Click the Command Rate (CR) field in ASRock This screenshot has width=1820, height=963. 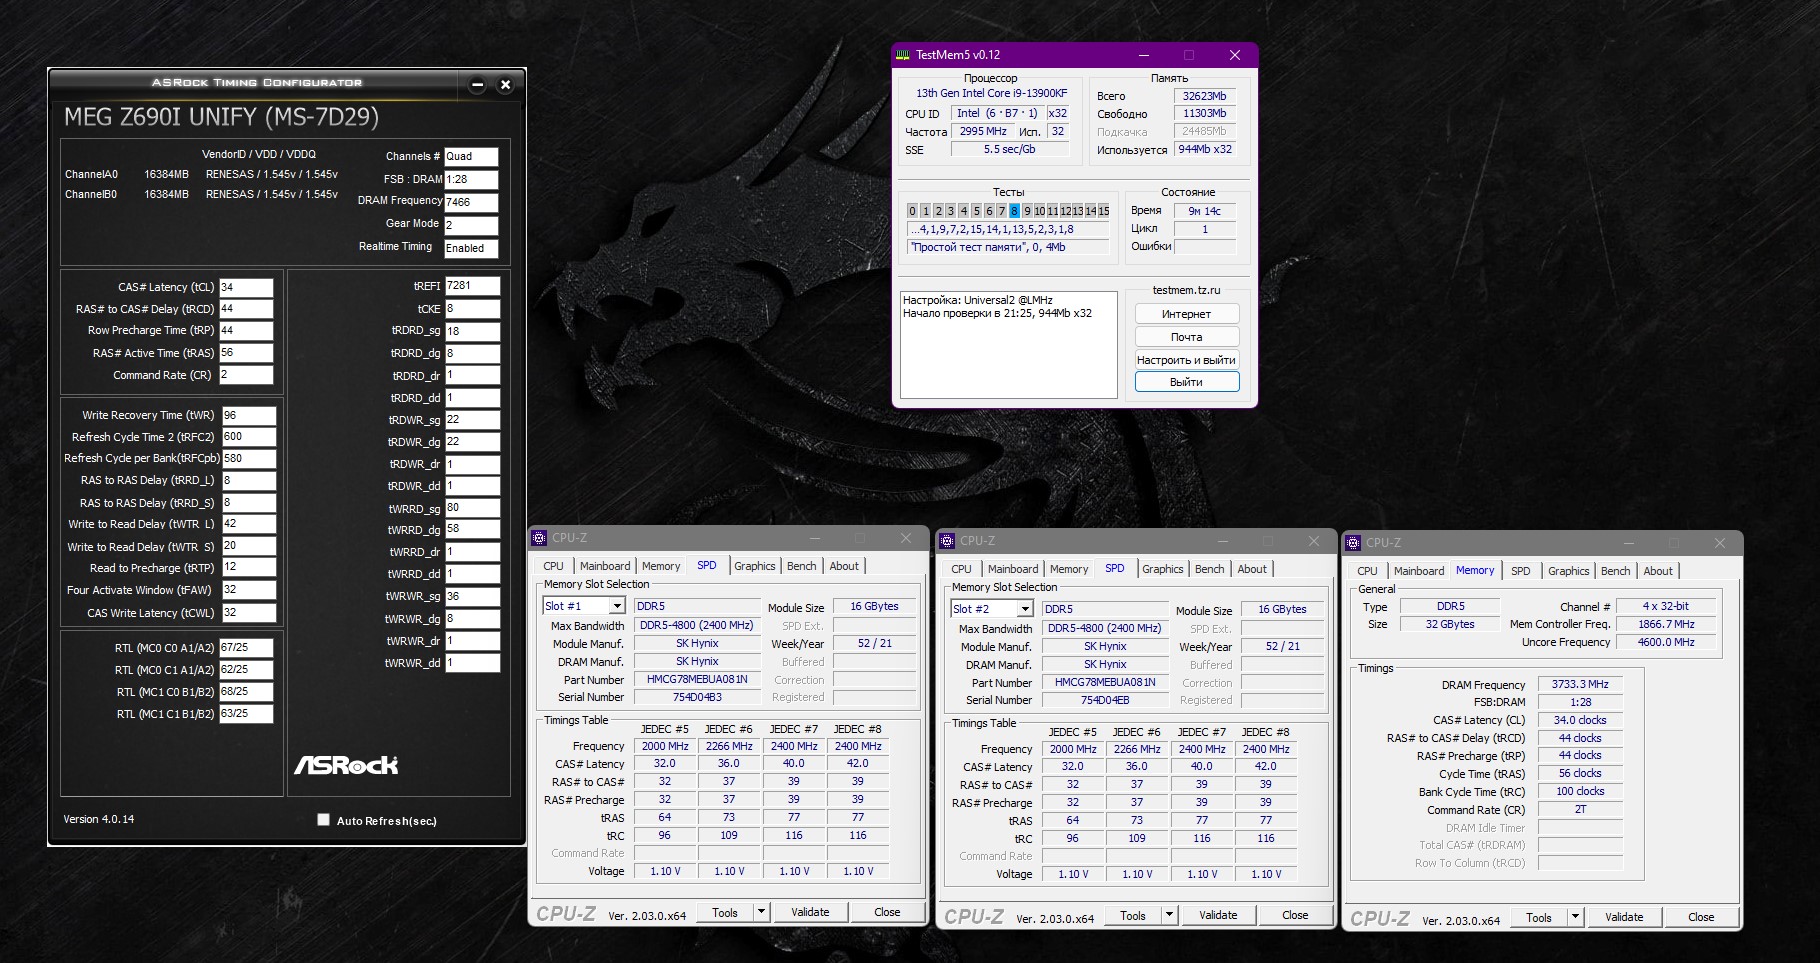coord(246,375)
